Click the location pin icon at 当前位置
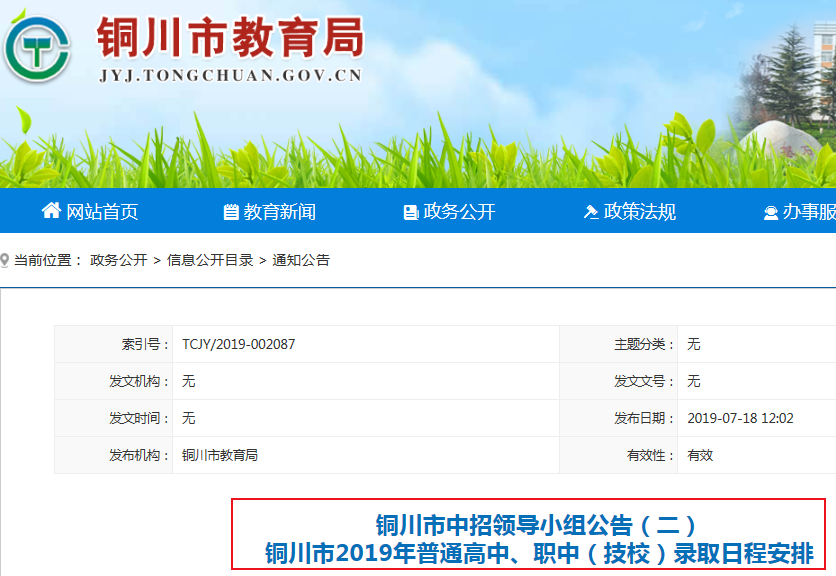This screenshot has width=836, height=576. click(5, 260)
